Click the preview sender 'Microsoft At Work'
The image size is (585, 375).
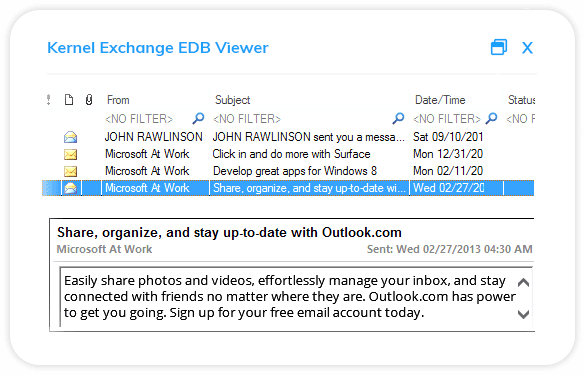click(104, 249)
